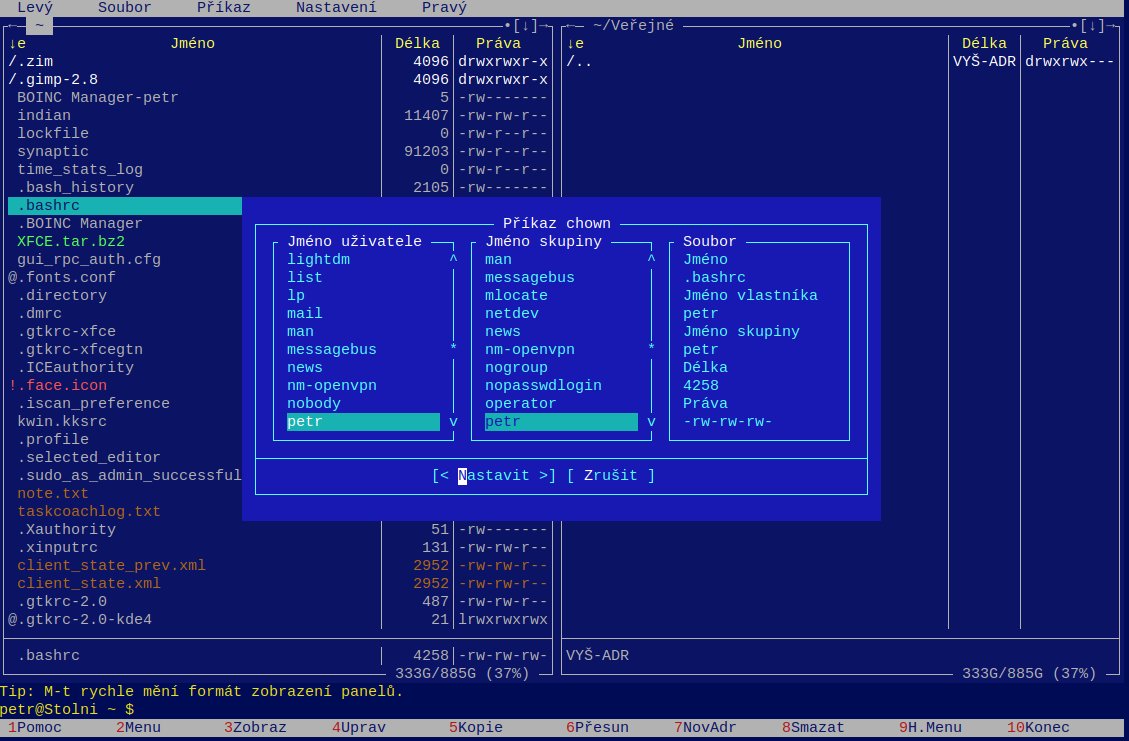Click left panel sort order indicator
This screenshot has height=741, width=1129.
(x=17, y=43)
